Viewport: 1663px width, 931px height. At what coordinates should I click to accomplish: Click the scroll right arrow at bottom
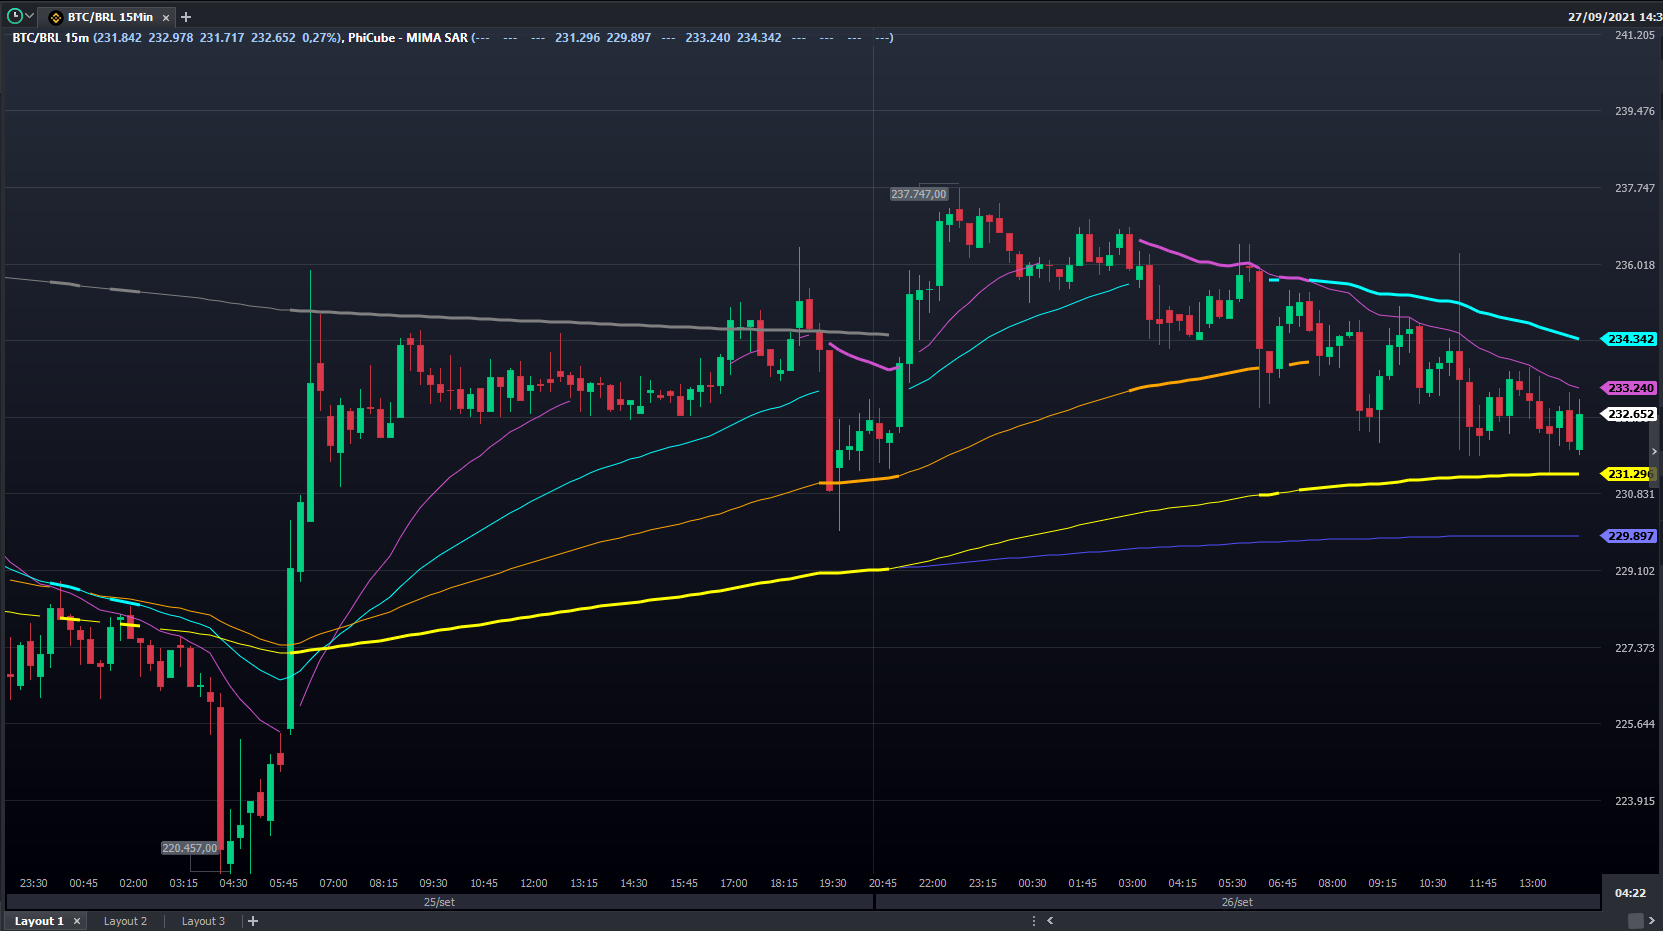click(1652, 921)
